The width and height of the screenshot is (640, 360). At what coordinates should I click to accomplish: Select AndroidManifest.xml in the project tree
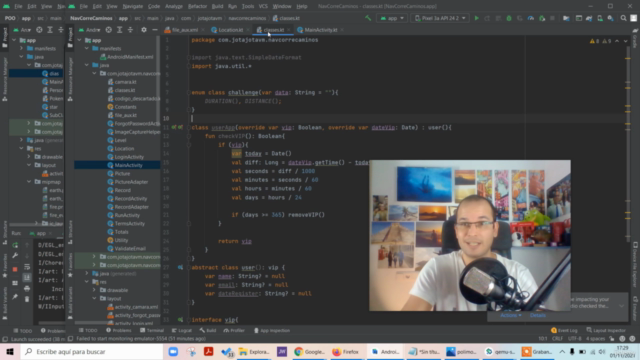pyautogui.click(x=127, y=57)
